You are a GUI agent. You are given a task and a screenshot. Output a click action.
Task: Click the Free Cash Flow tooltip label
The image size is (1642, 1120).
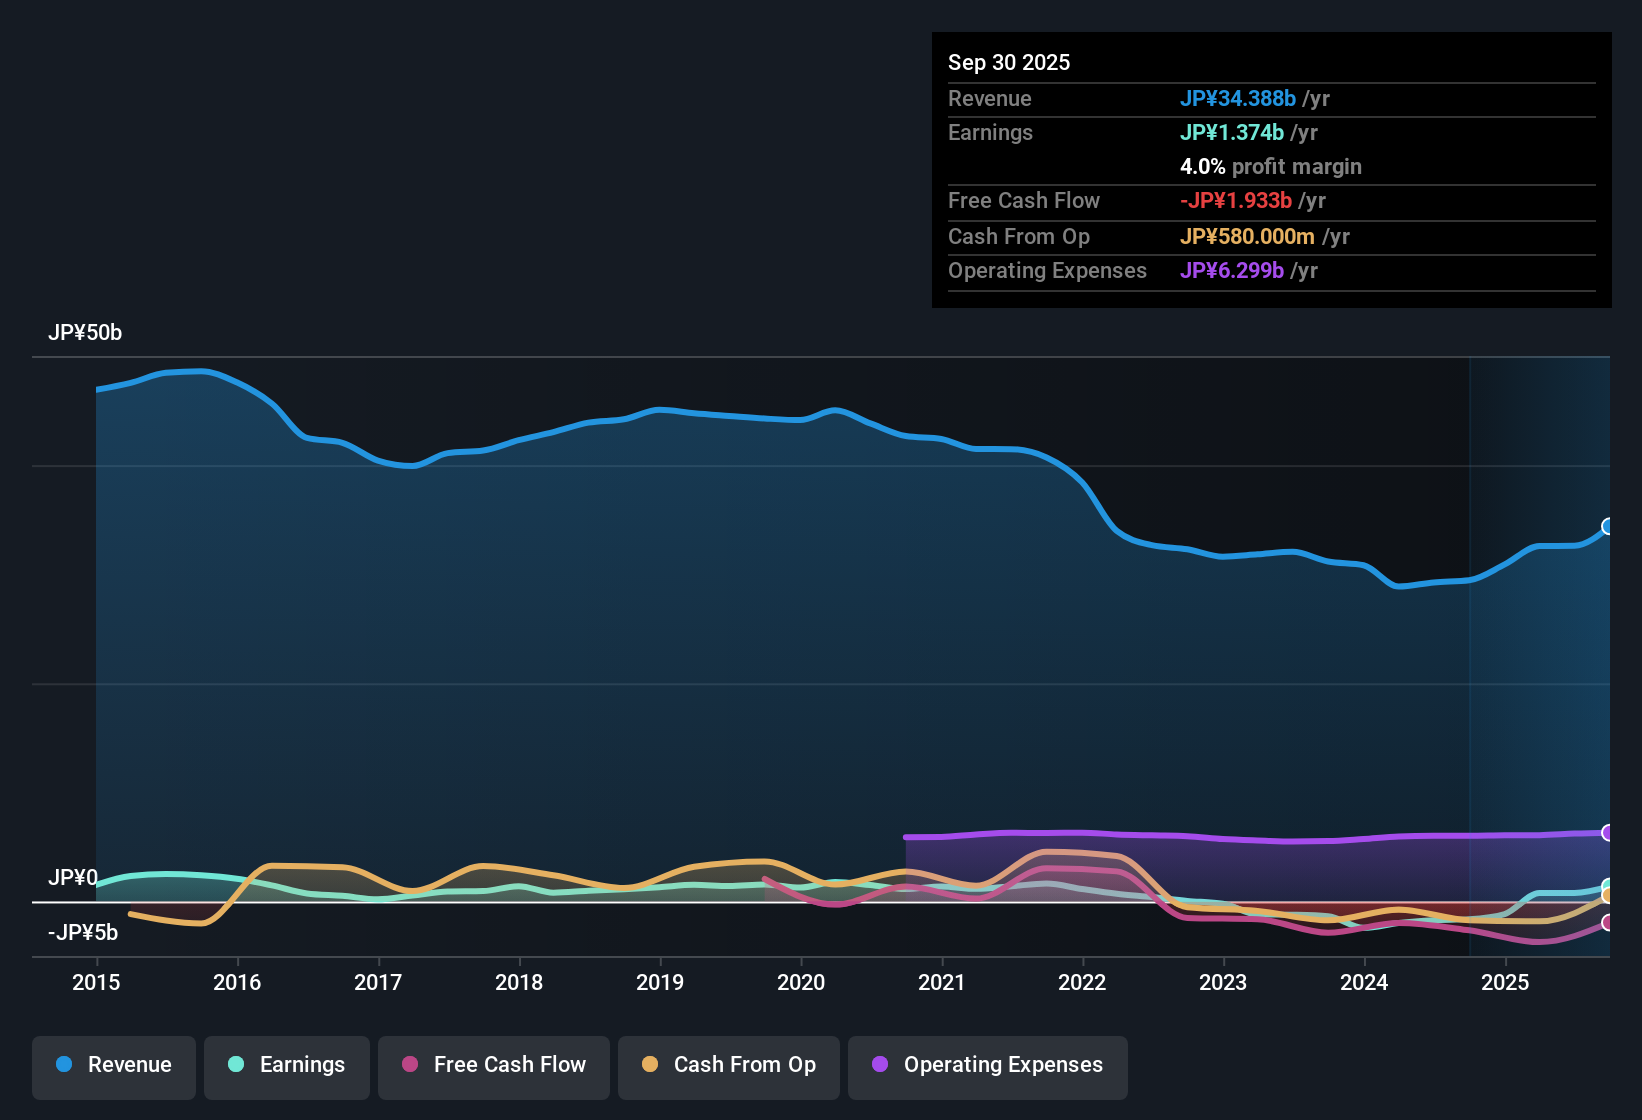1024,200
